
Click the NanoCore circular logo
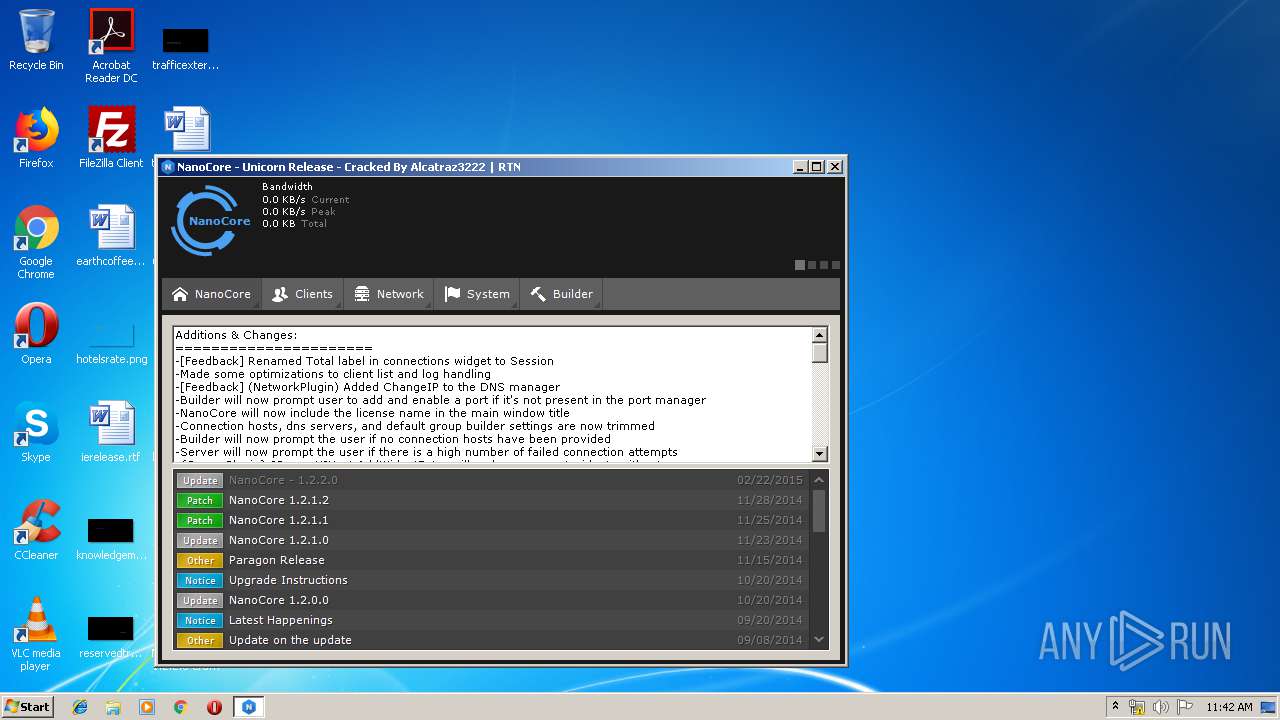(x=211, y=221)
